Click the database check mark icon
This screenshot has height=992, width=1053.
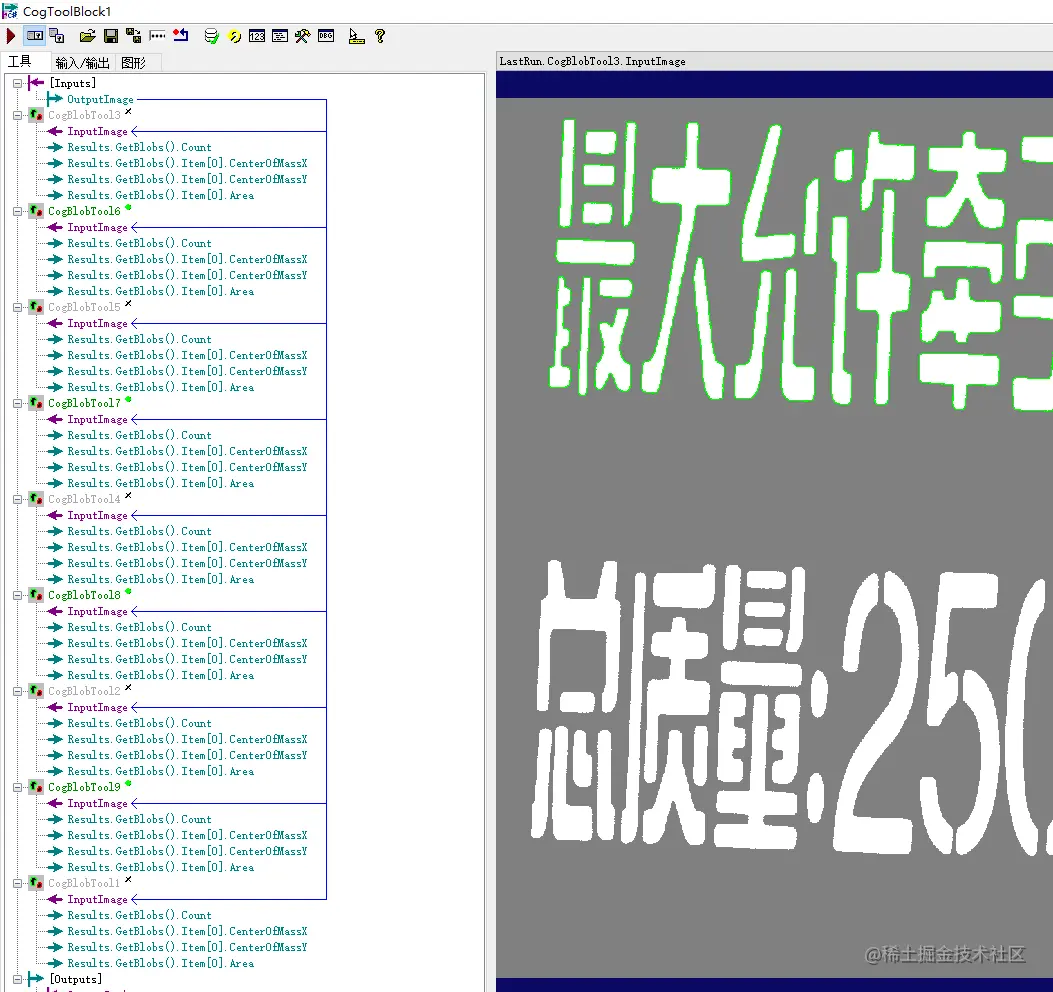coord(212,36)
